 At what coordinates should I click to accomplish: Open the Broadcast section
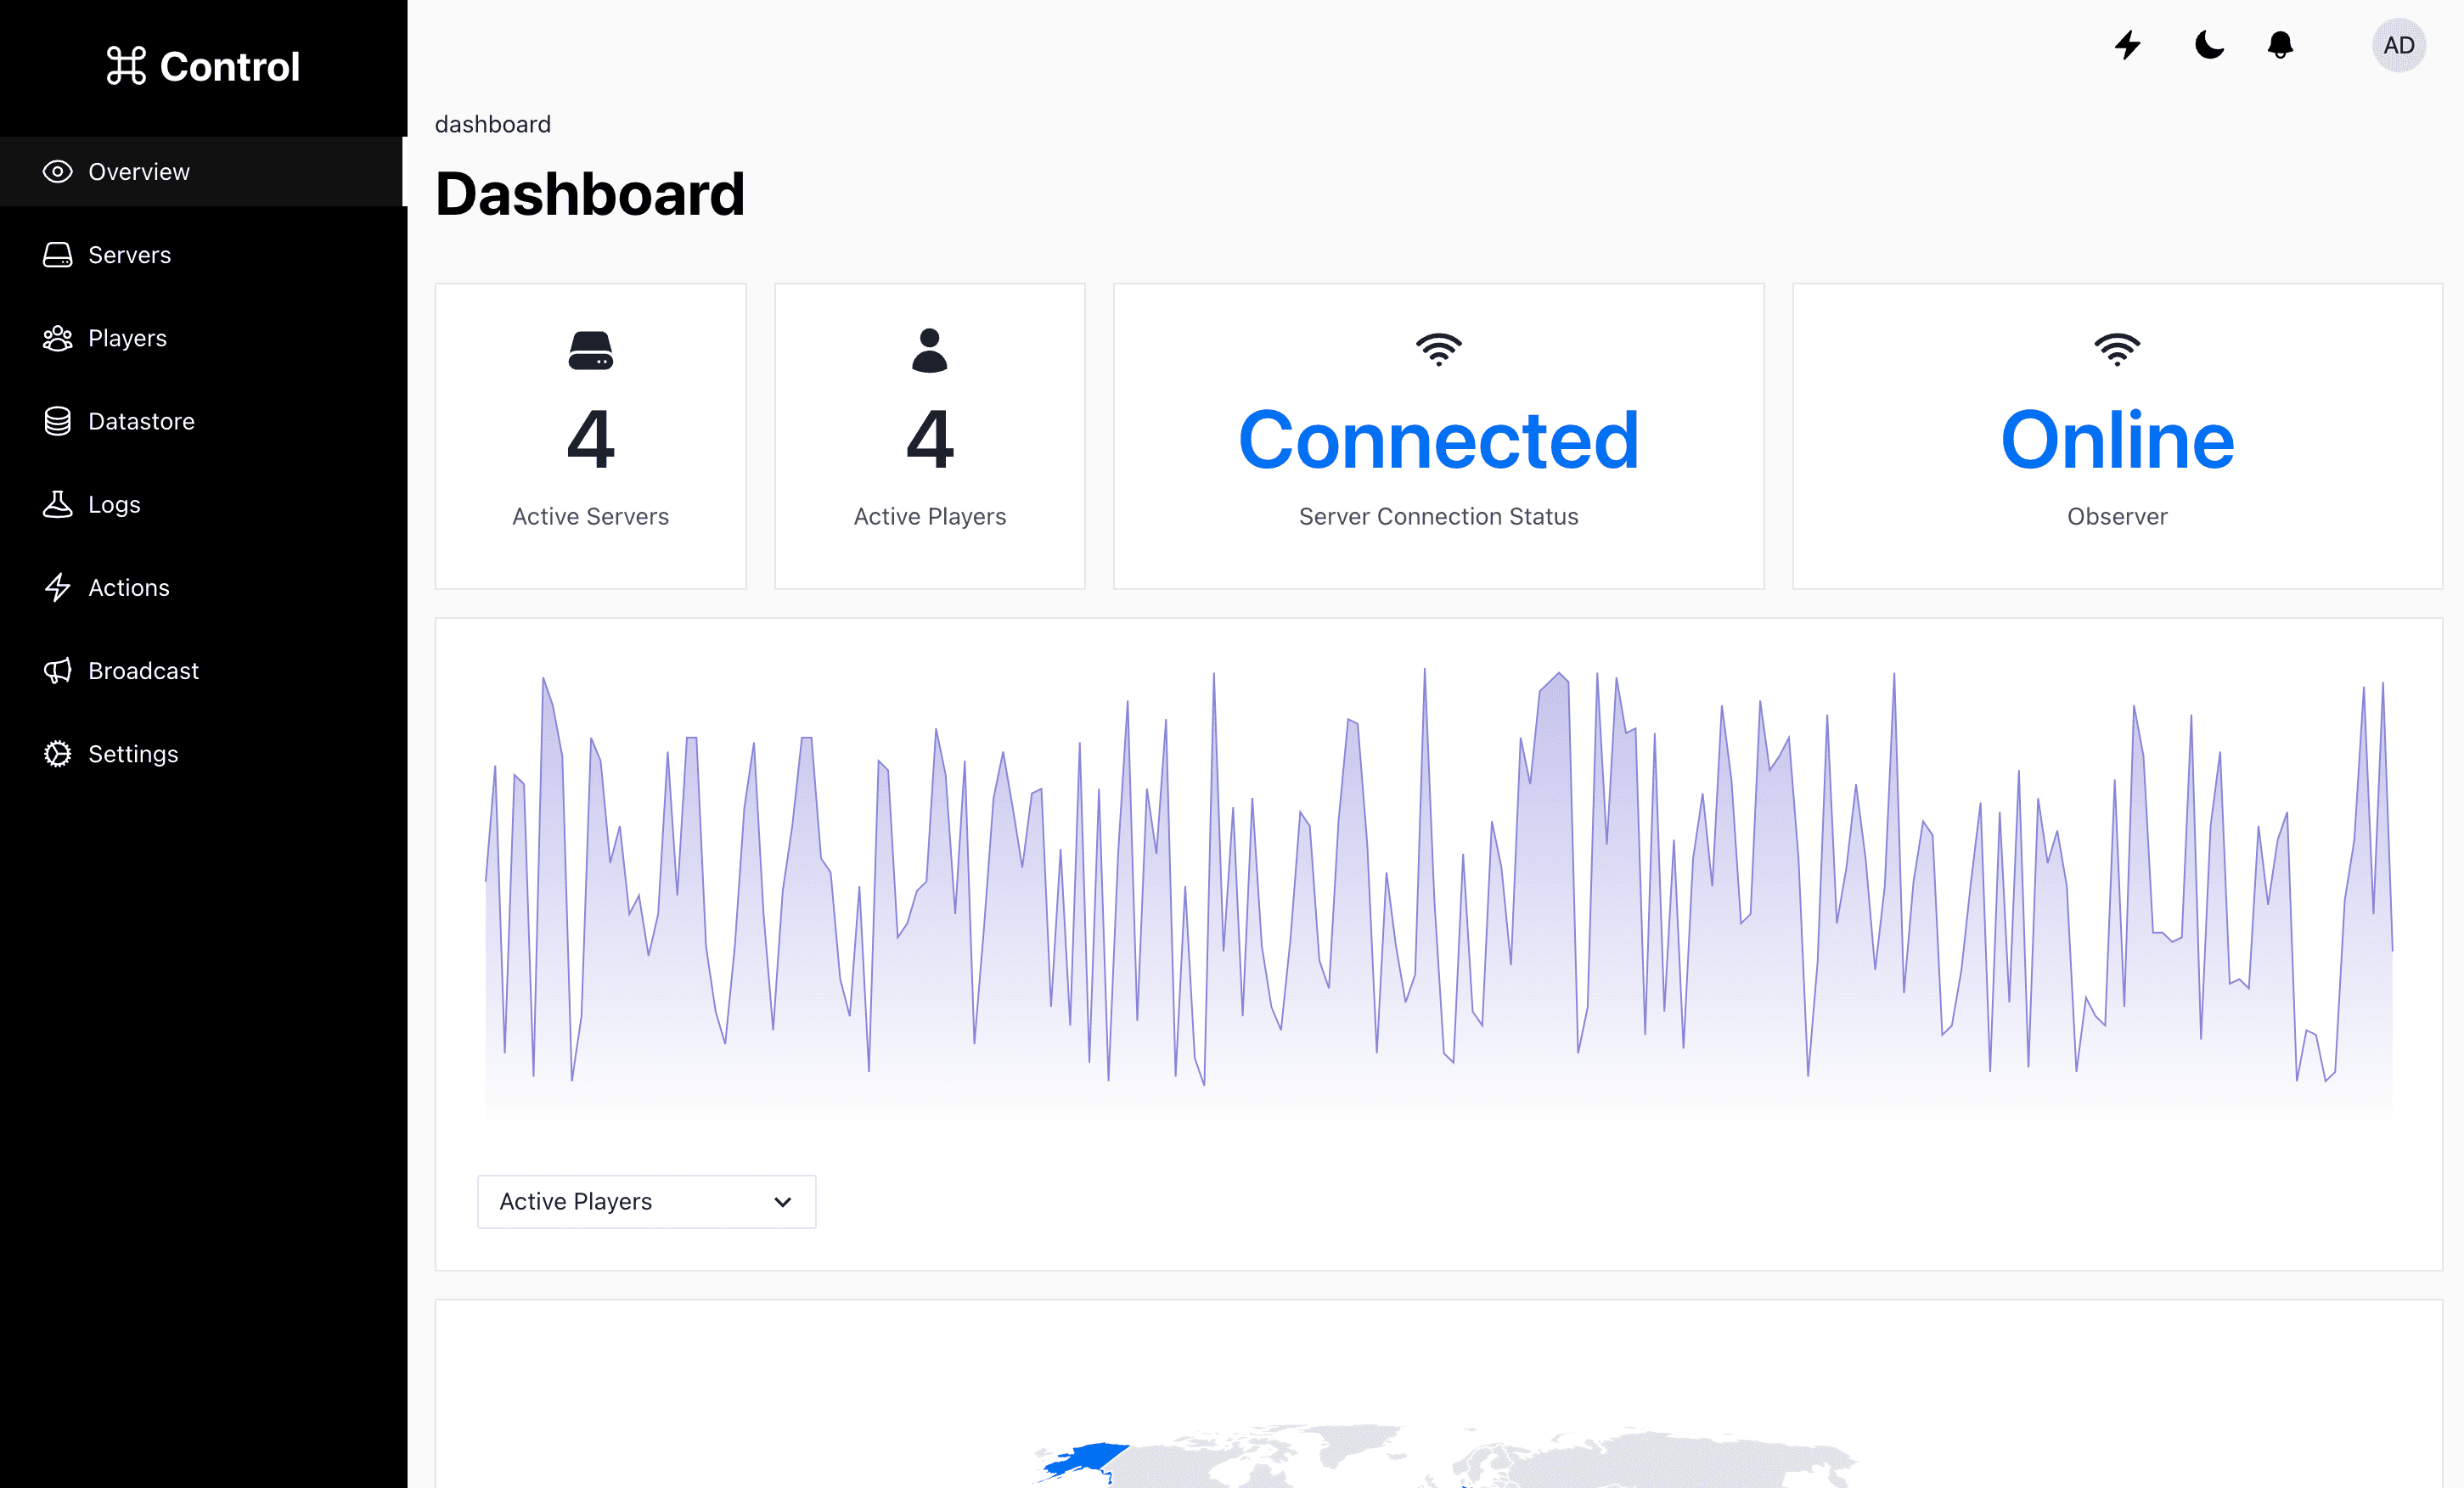(x=143, y=670)
